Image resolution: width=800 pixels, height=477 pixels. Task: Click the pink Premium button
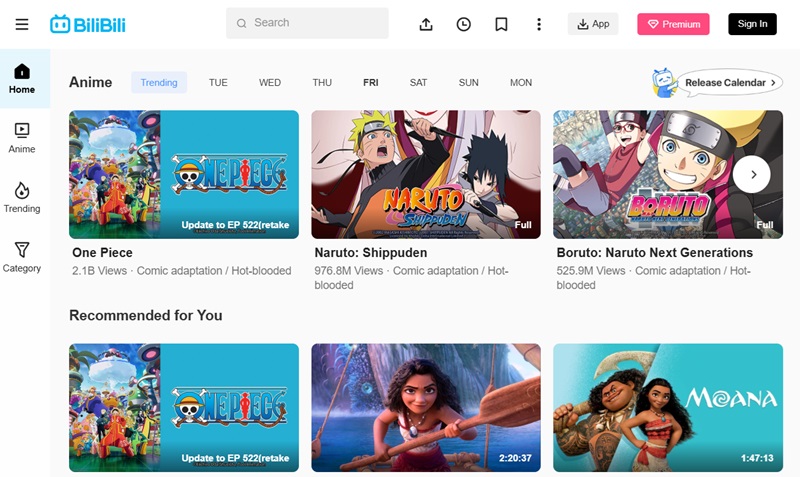(673, 24)
